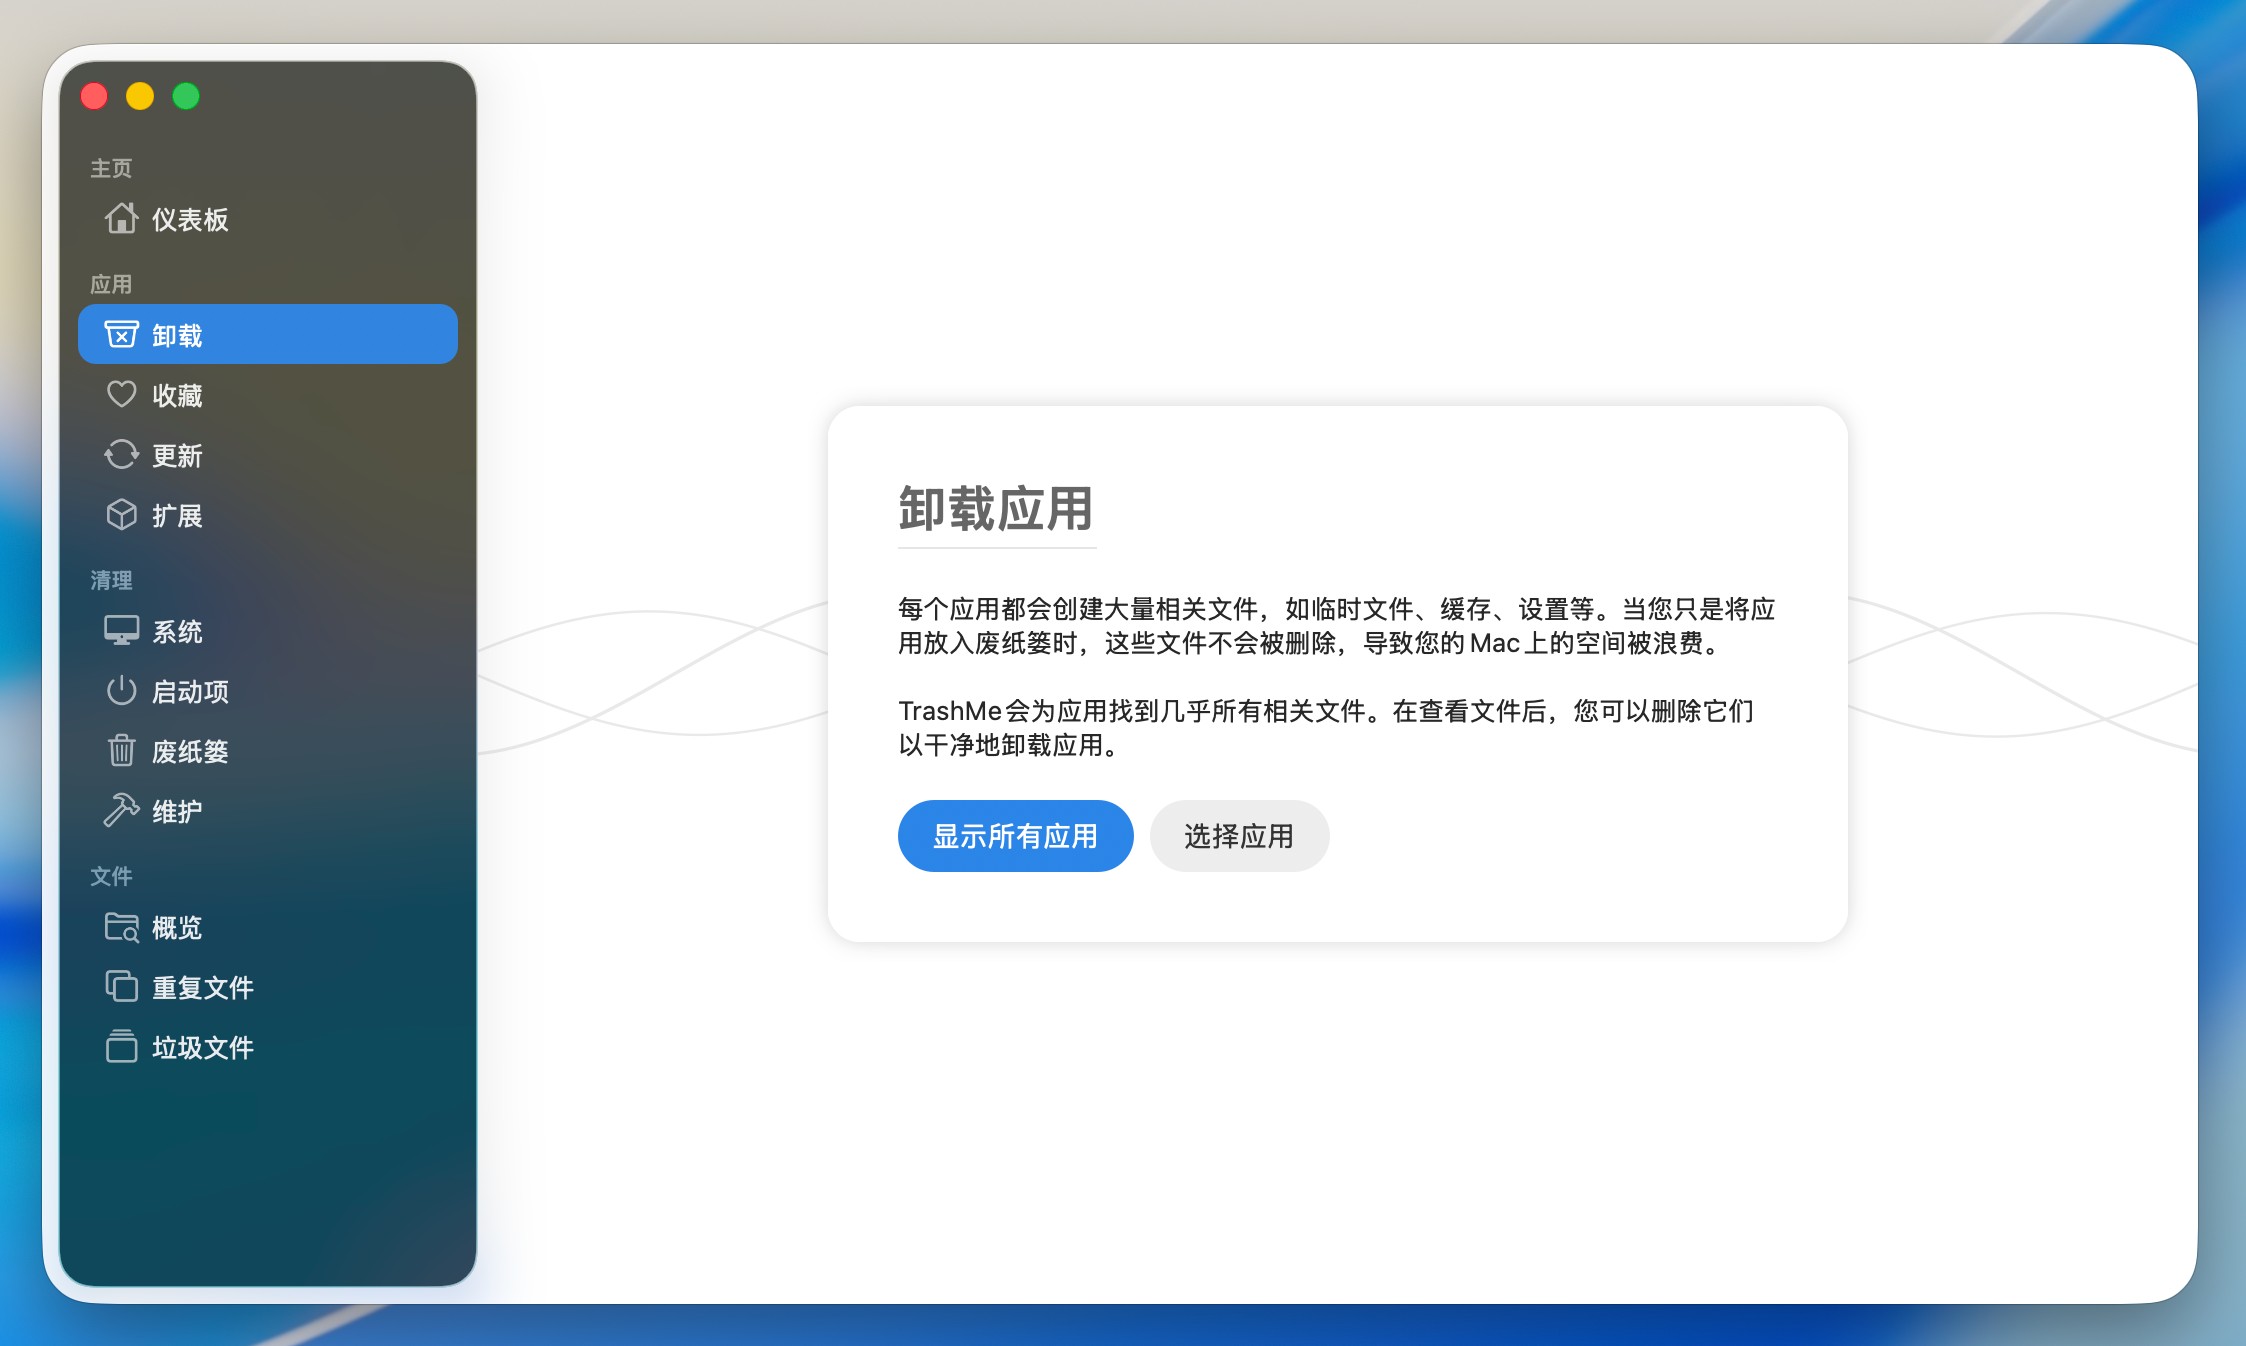Open the 仪表板 sidebar item
The width and height of the screenshot is (2246, 1346).
[x=190, y=220]
